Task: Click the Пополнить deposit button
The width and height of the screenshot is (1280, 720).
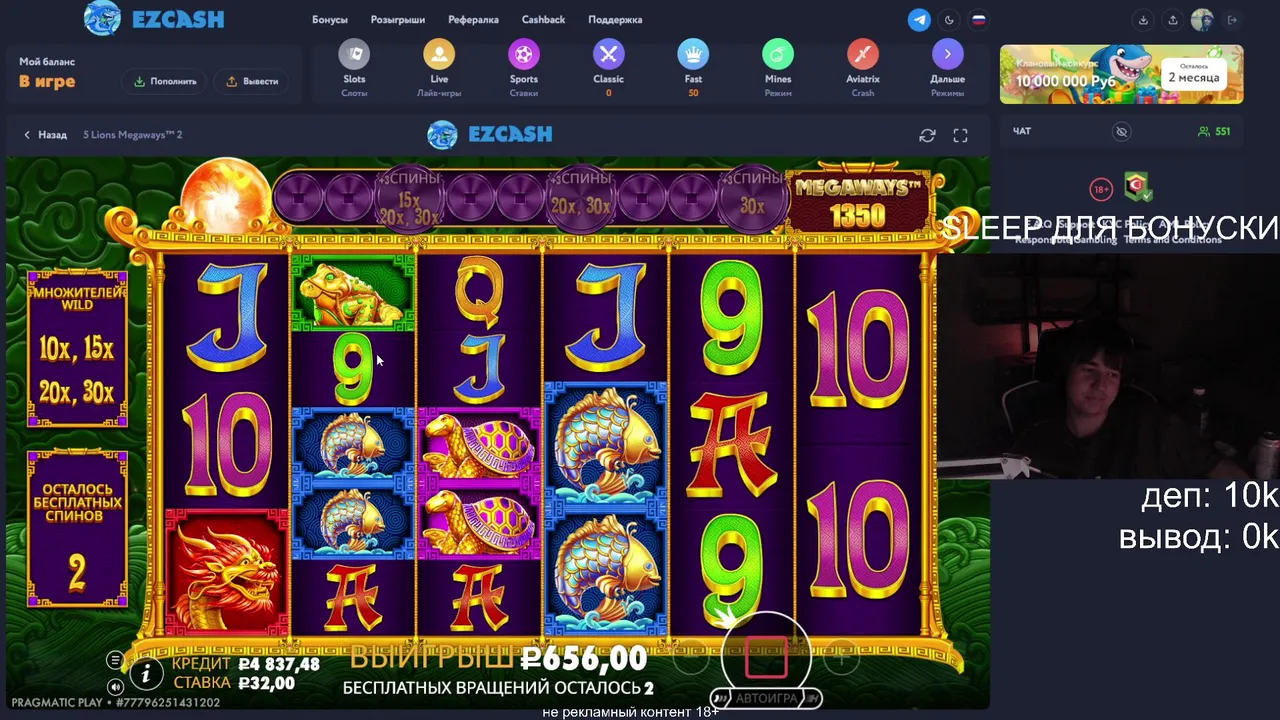Action: 166,81
